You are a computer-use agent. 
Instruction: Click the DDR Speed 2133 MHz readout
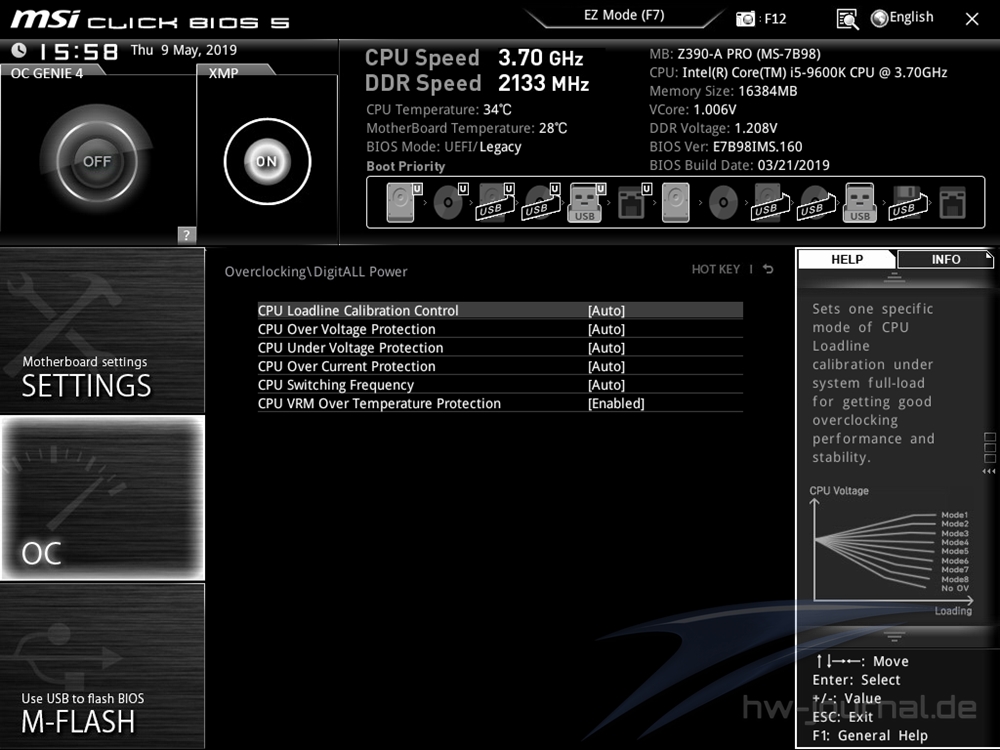[476, 83]
